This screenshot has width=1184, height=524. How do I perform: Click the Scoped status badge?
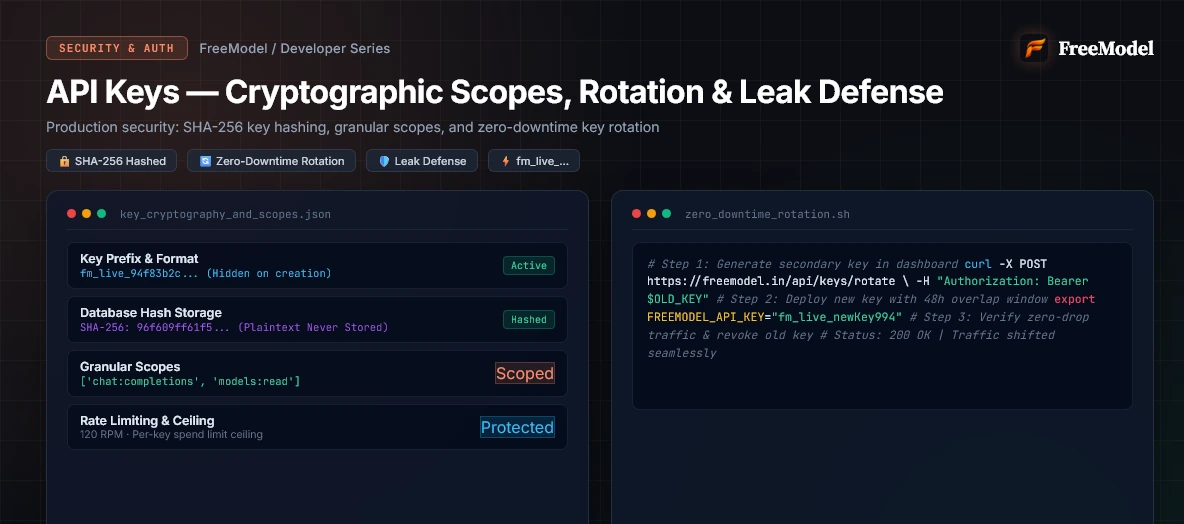(x=525, y=373)
